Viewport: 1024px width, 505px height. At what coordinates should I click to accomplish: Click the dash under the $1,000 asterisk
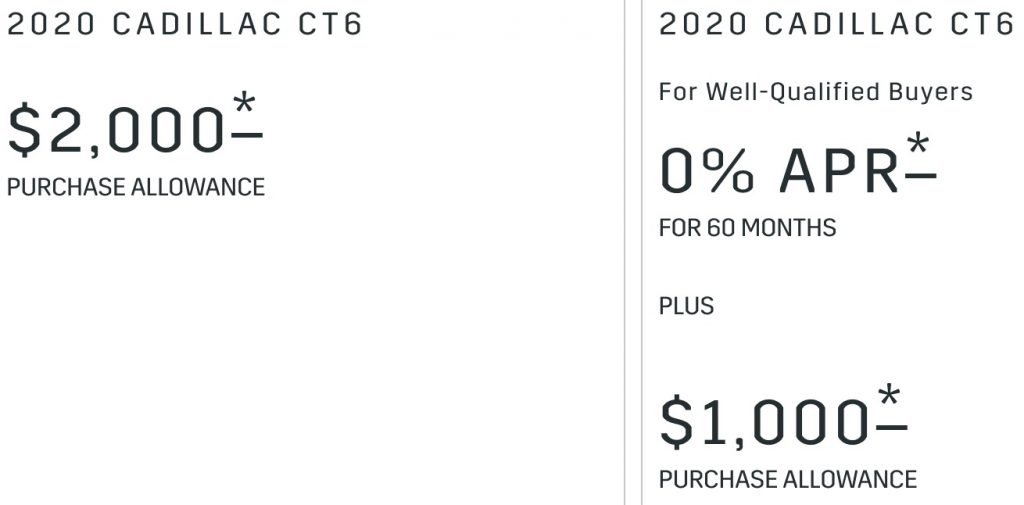click(x=891, y=428)
